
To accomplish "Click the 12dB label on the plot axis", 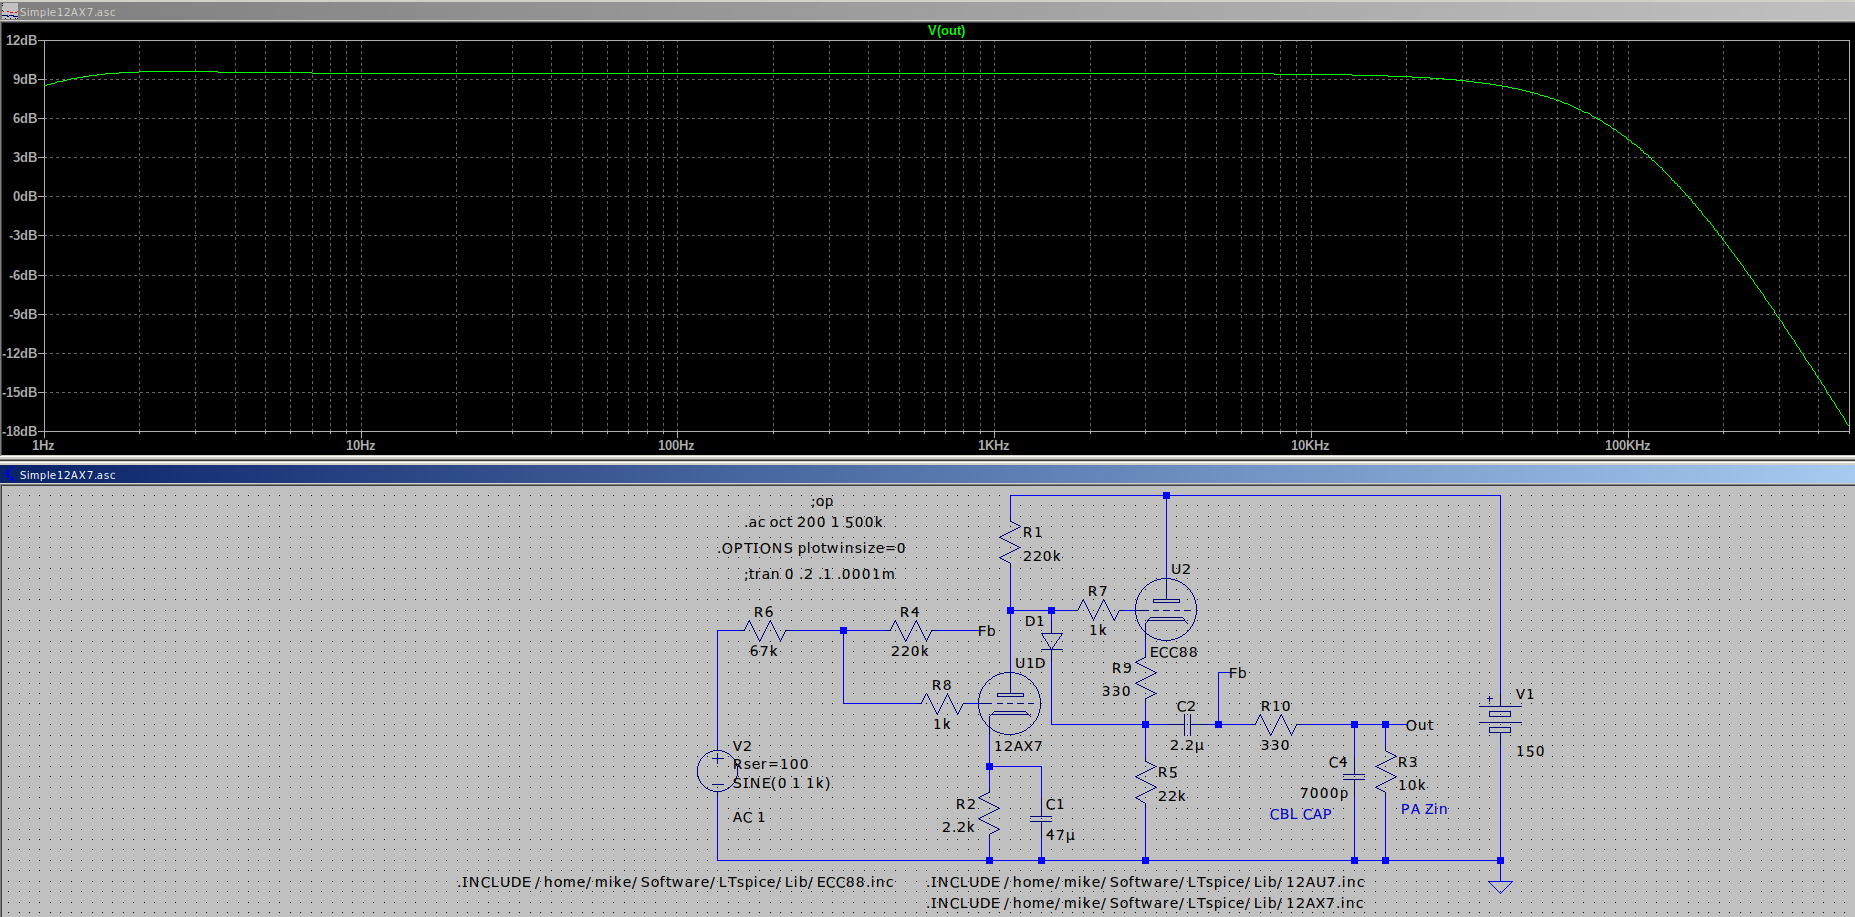I will coord(22,40).
